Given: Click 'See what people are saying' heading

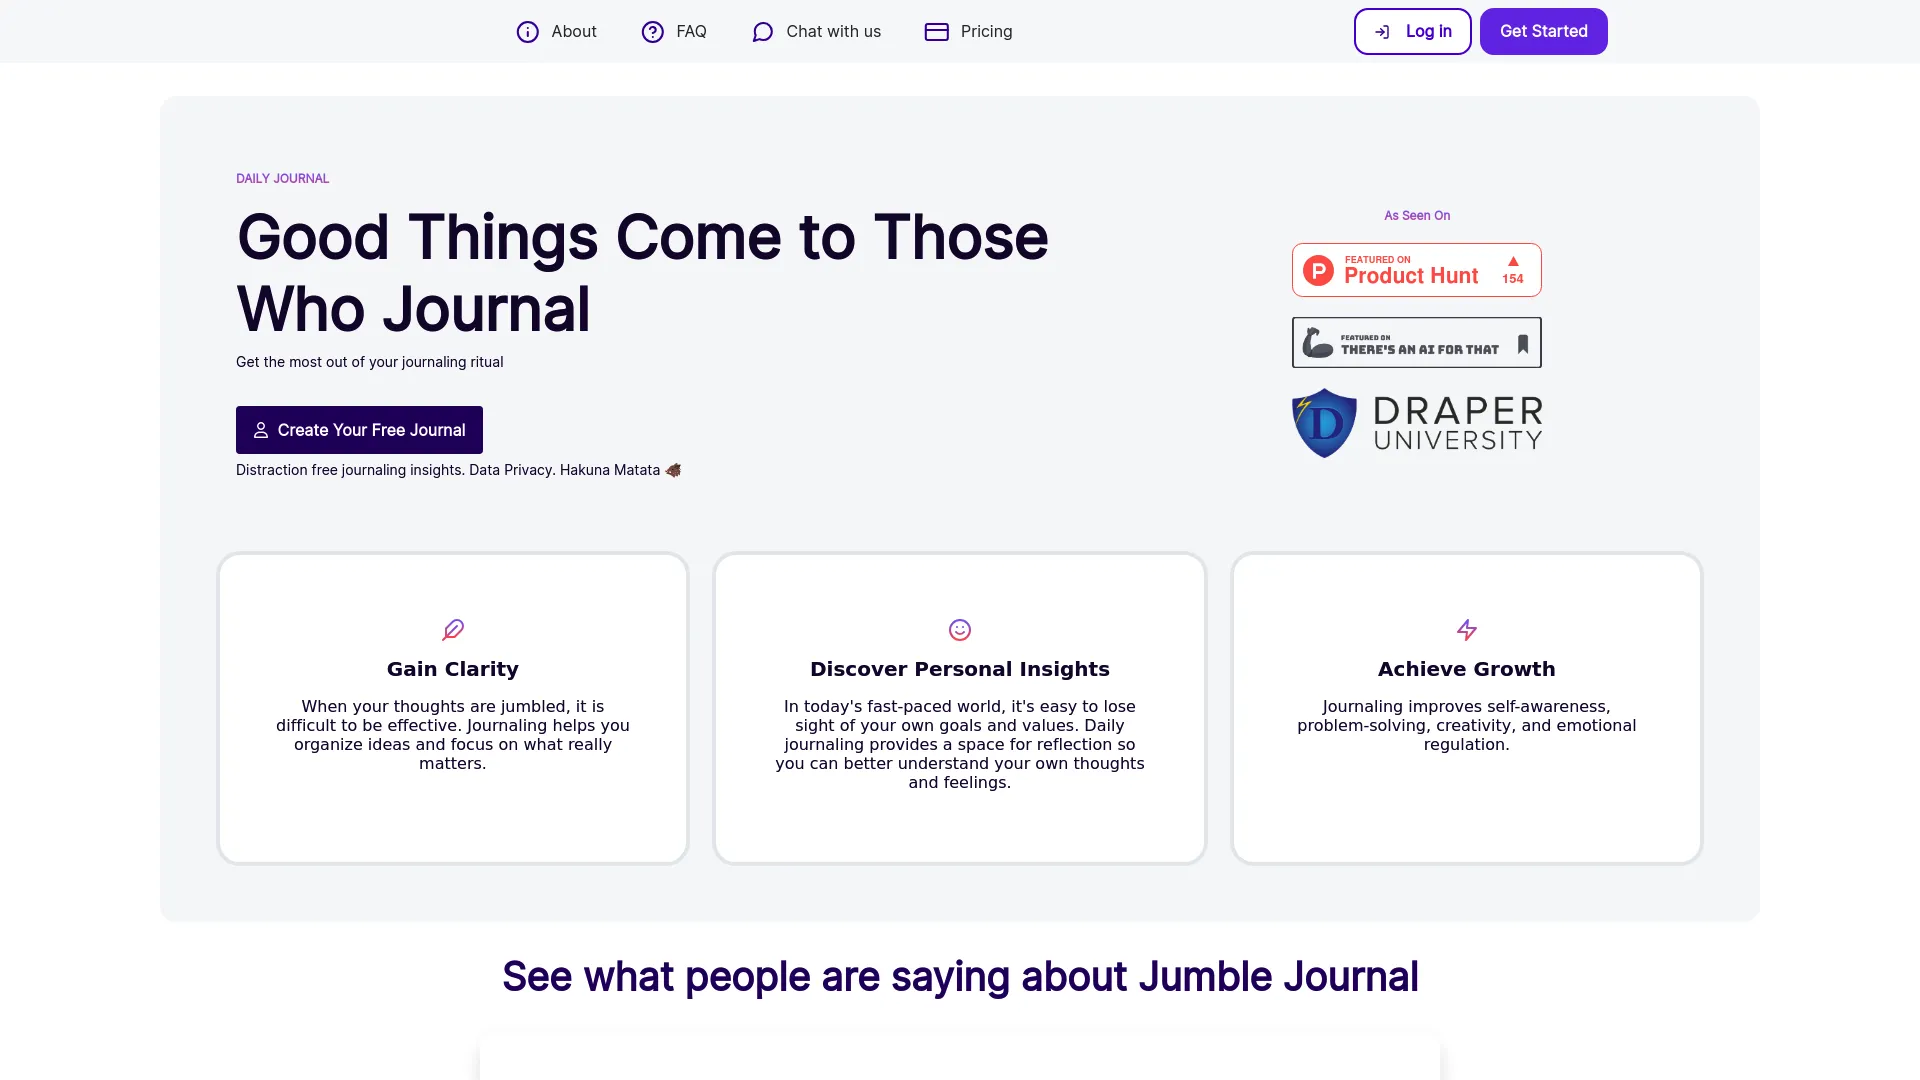Looking at the screenshot, I should coord(960,977).
